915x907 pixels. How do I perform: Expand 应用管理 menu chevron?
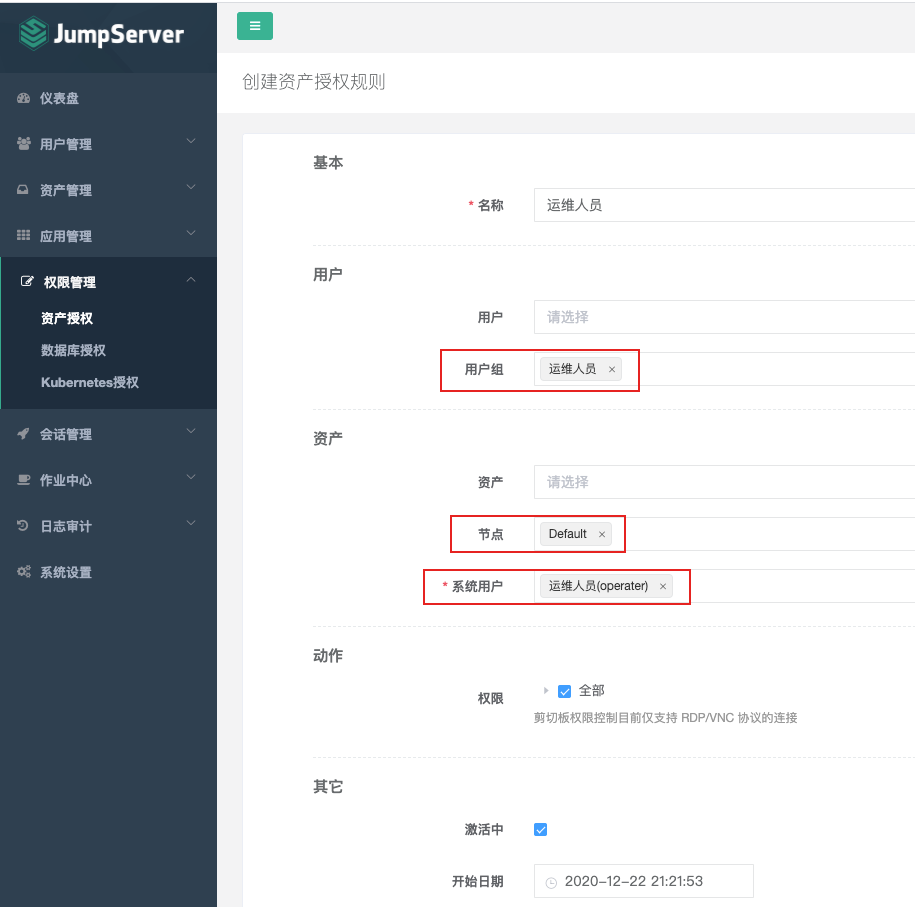[191, 233]
